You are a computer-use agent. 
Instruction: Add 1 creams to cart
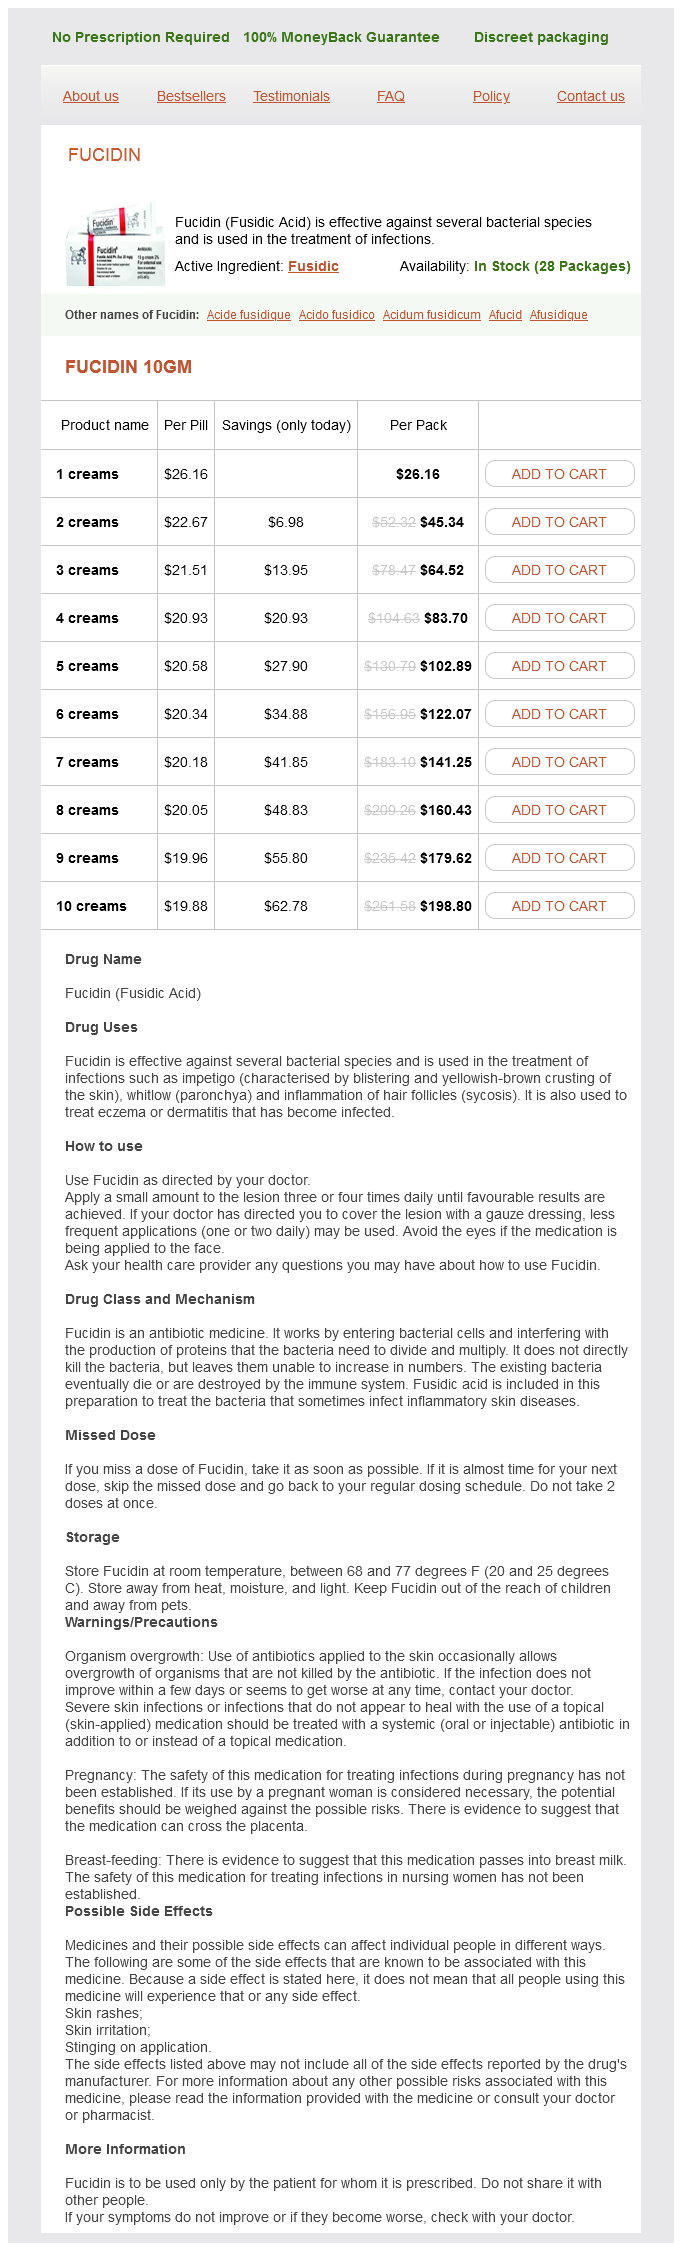(x=559, y=474)
